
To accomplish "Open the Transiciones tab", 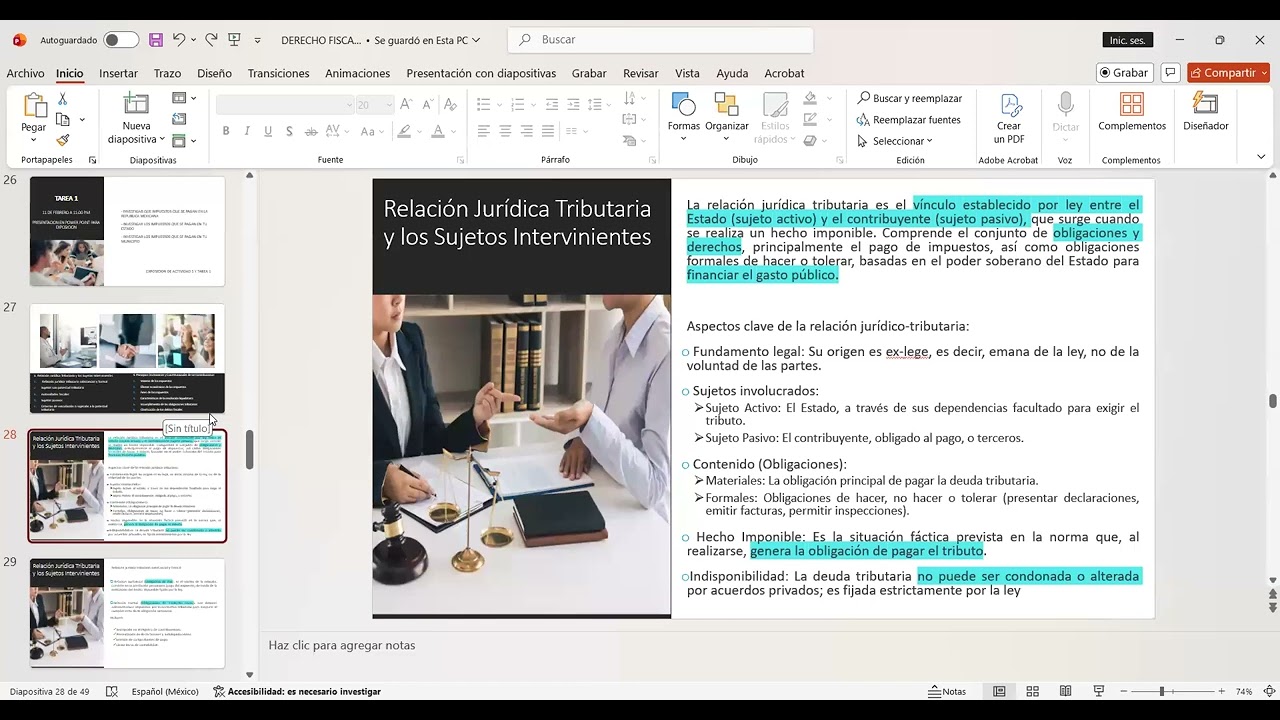I will pos(278,73).
